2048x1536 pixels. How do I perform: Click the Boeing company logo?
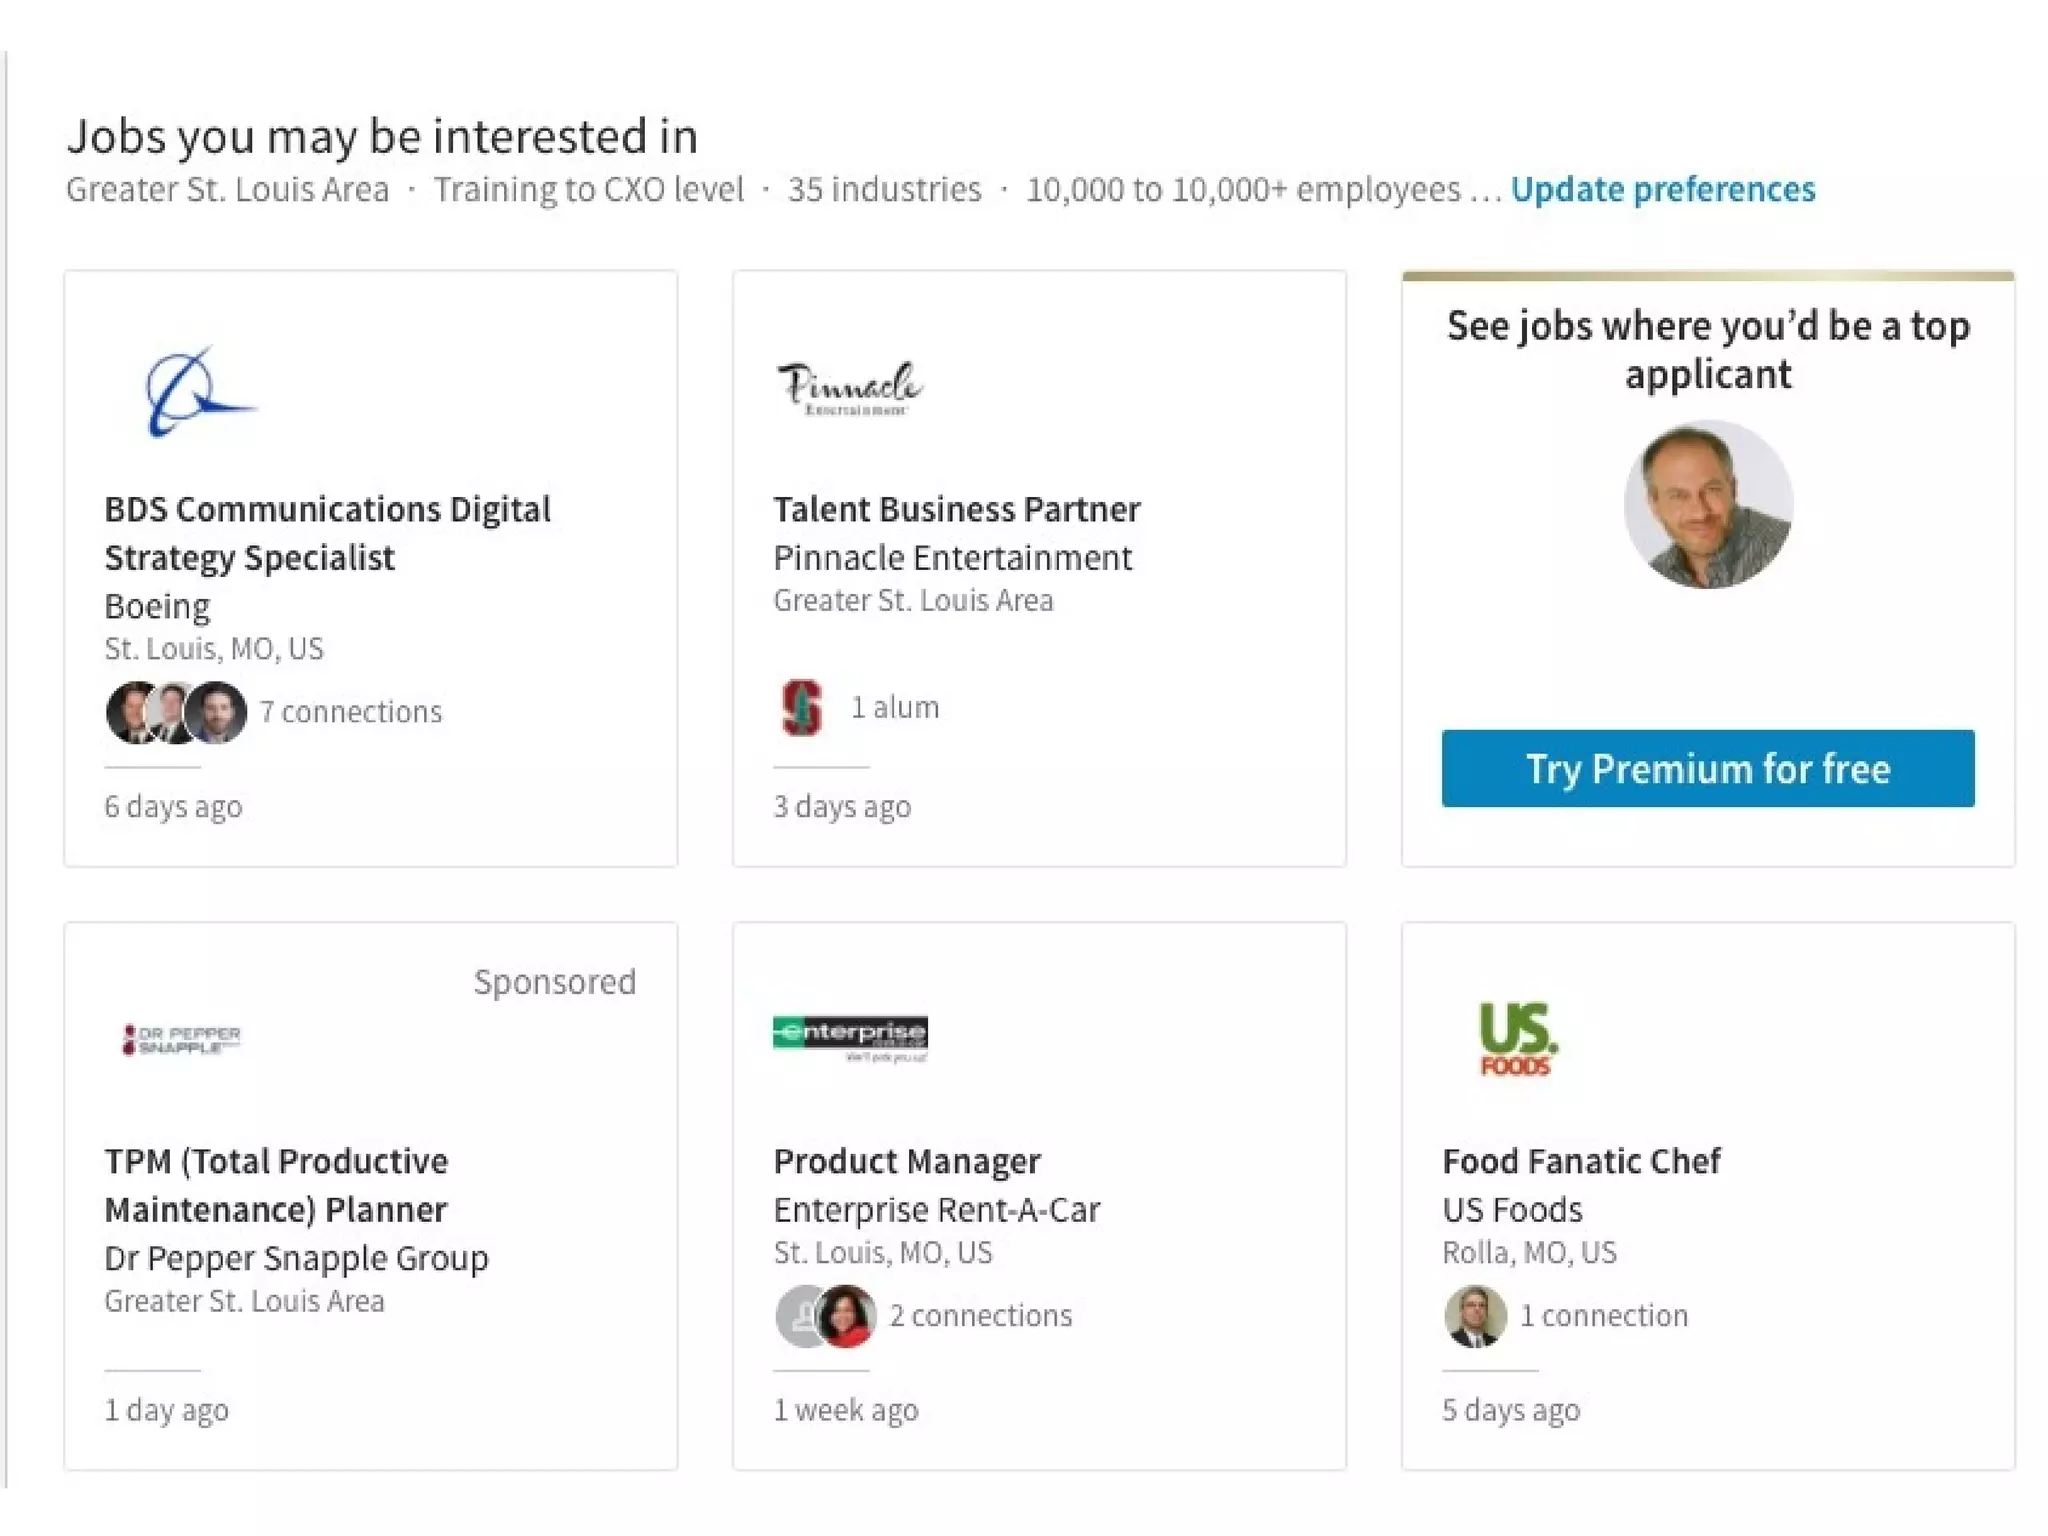pos(198,392)
